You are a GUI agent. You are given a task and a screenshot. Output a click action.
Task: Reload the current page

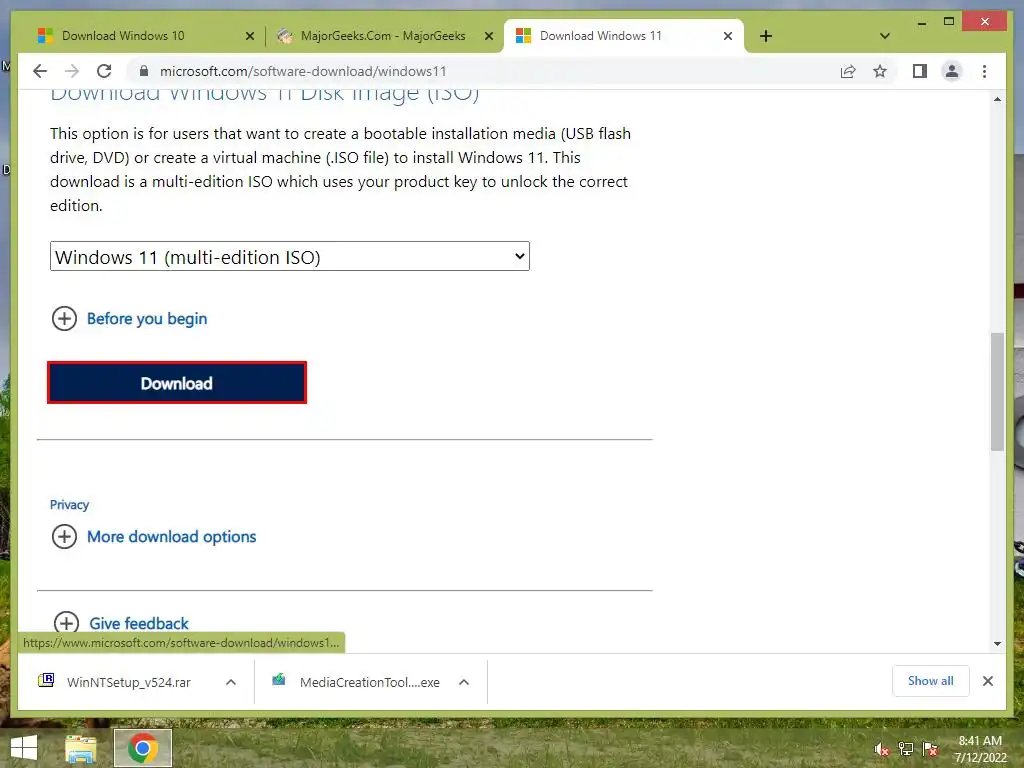pyautogui.click(x=104, y=71)
